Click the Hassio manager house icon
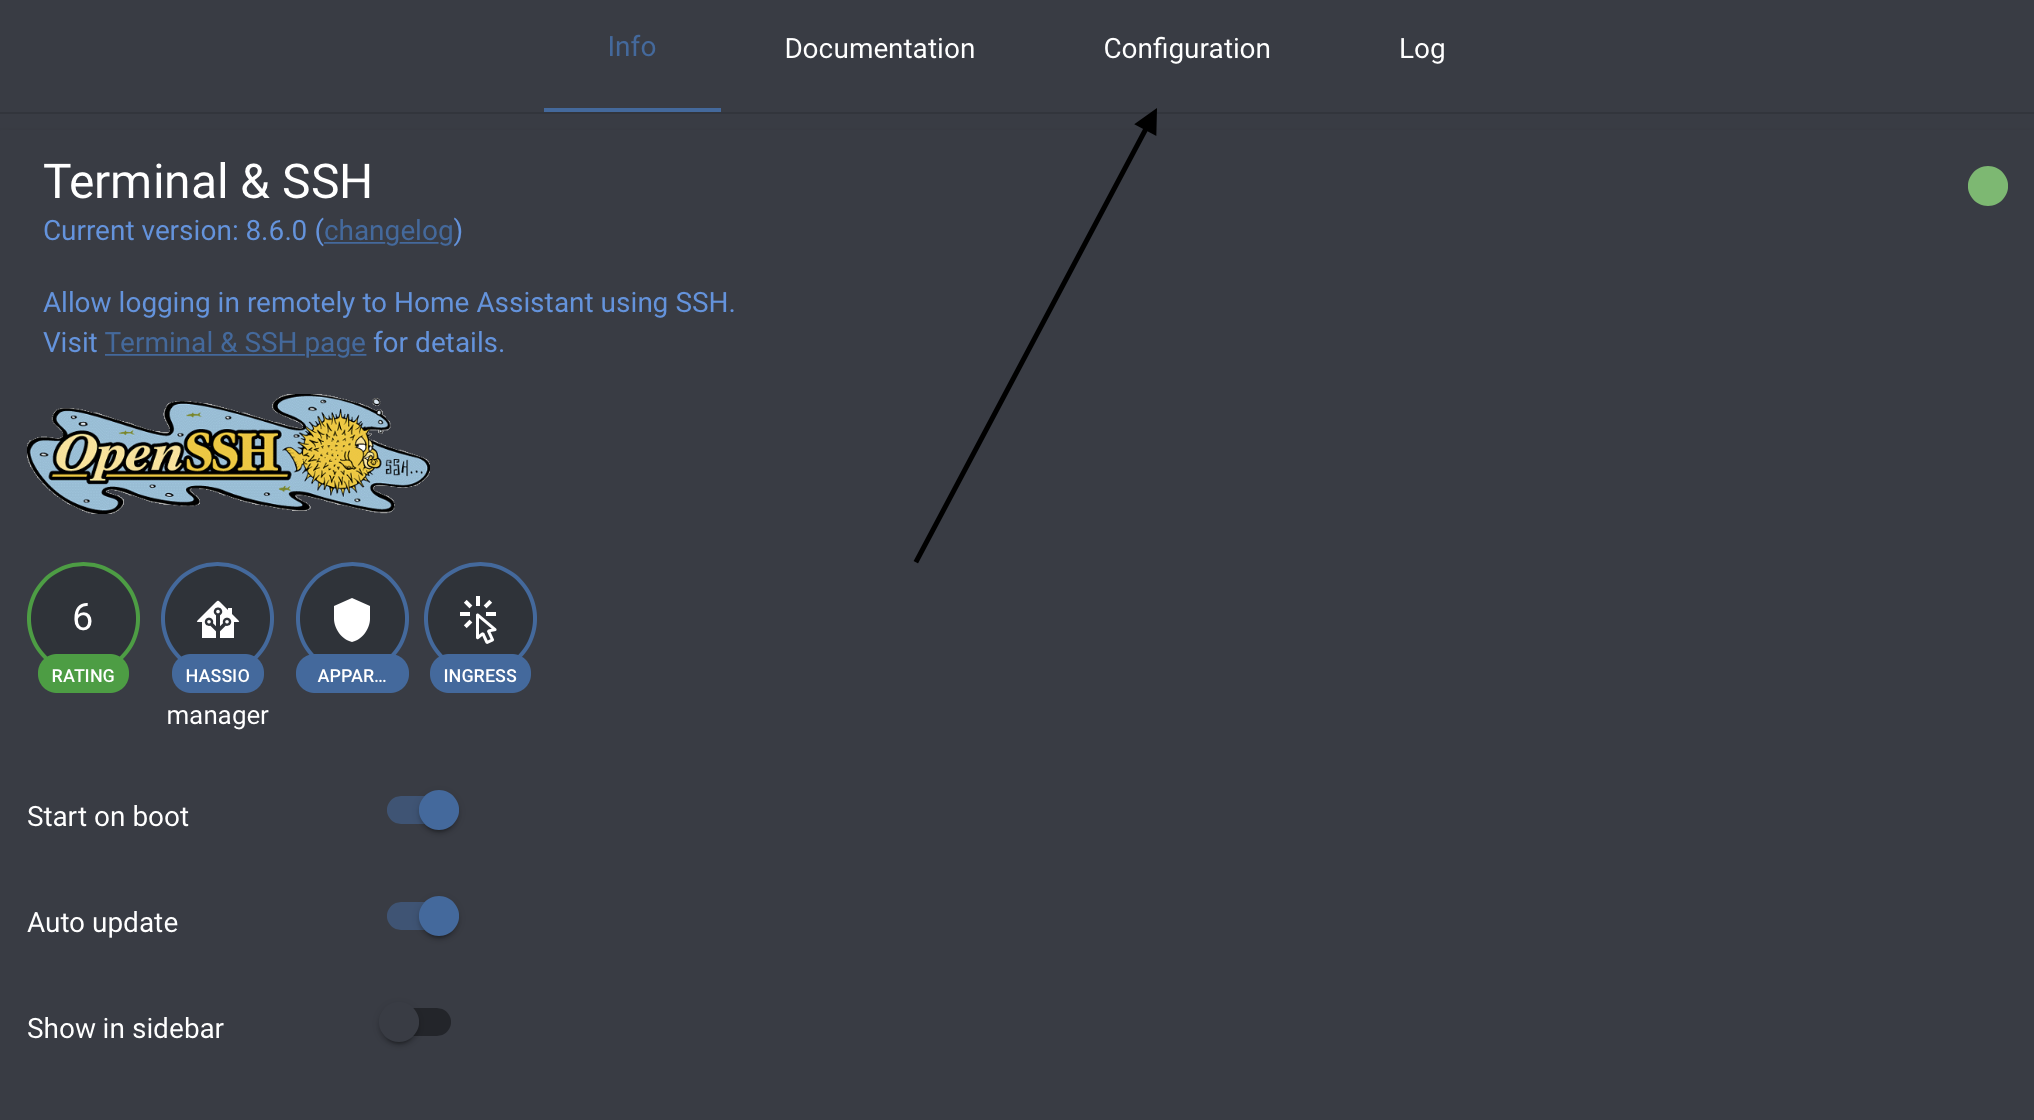The height and width of the screenshot is (1120, 2034). click(218, 619)
